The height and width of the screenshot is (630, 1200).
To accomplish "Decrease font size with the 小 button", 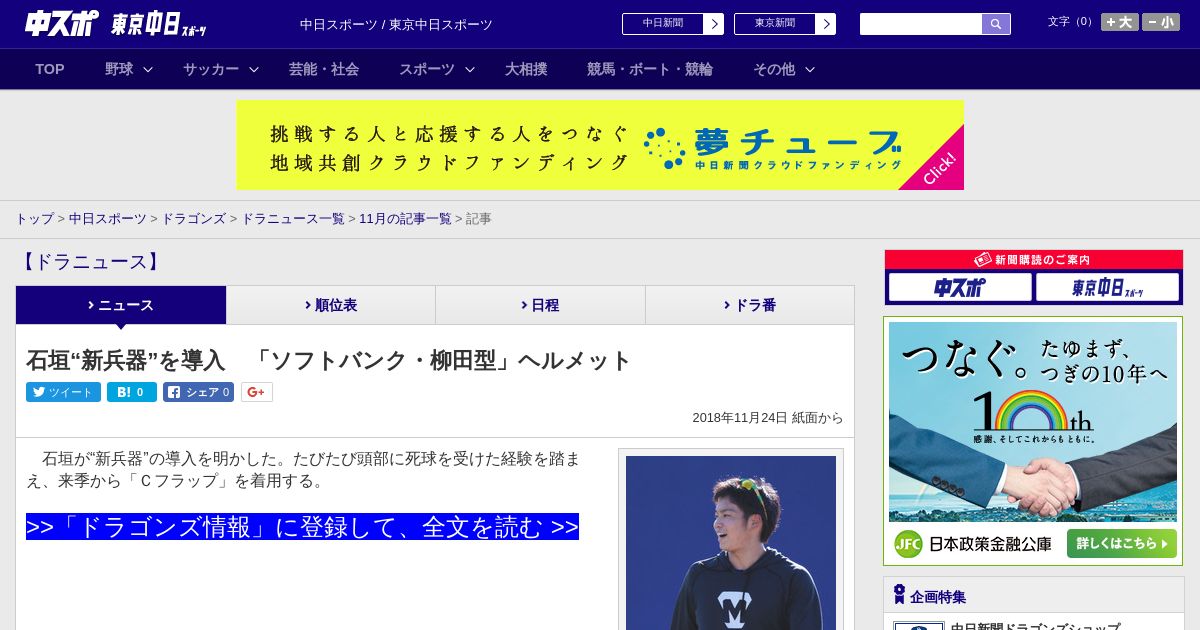I will 1161,22.
